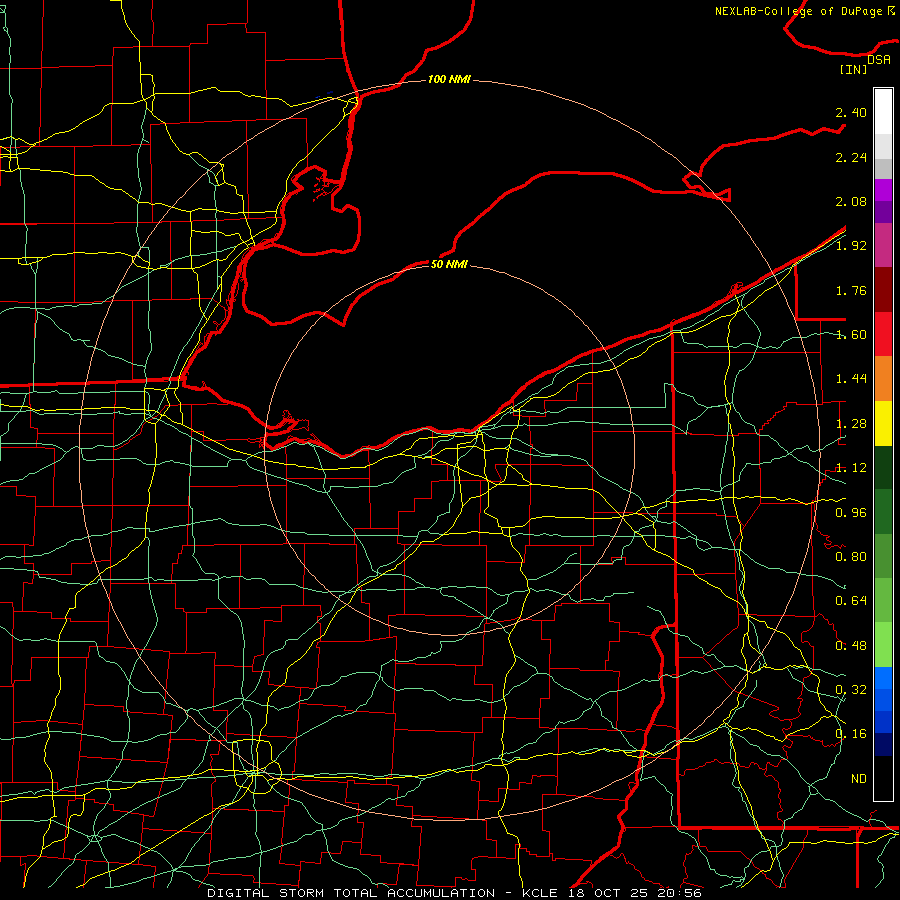Viewport: 900px width, 900px height.
Task: Click the ND legend label
Action: pos(859,779)
